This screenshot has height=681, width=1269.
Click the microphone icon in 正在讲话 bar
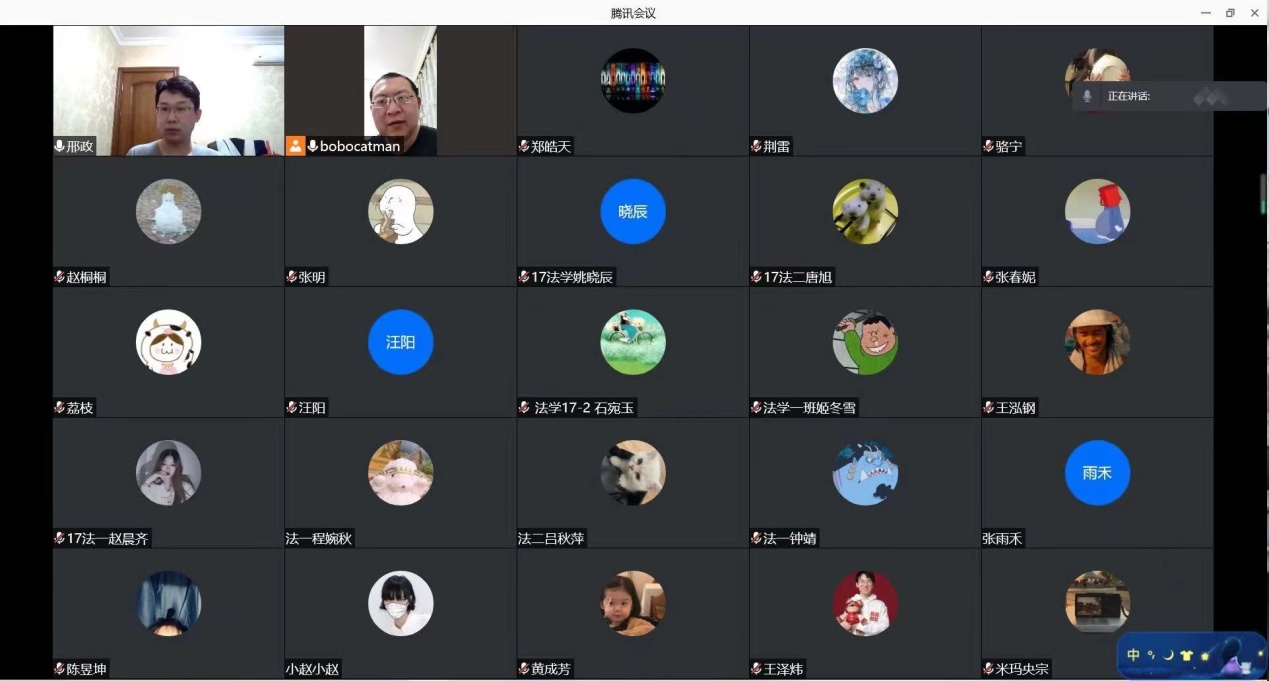click(1087, 96)
